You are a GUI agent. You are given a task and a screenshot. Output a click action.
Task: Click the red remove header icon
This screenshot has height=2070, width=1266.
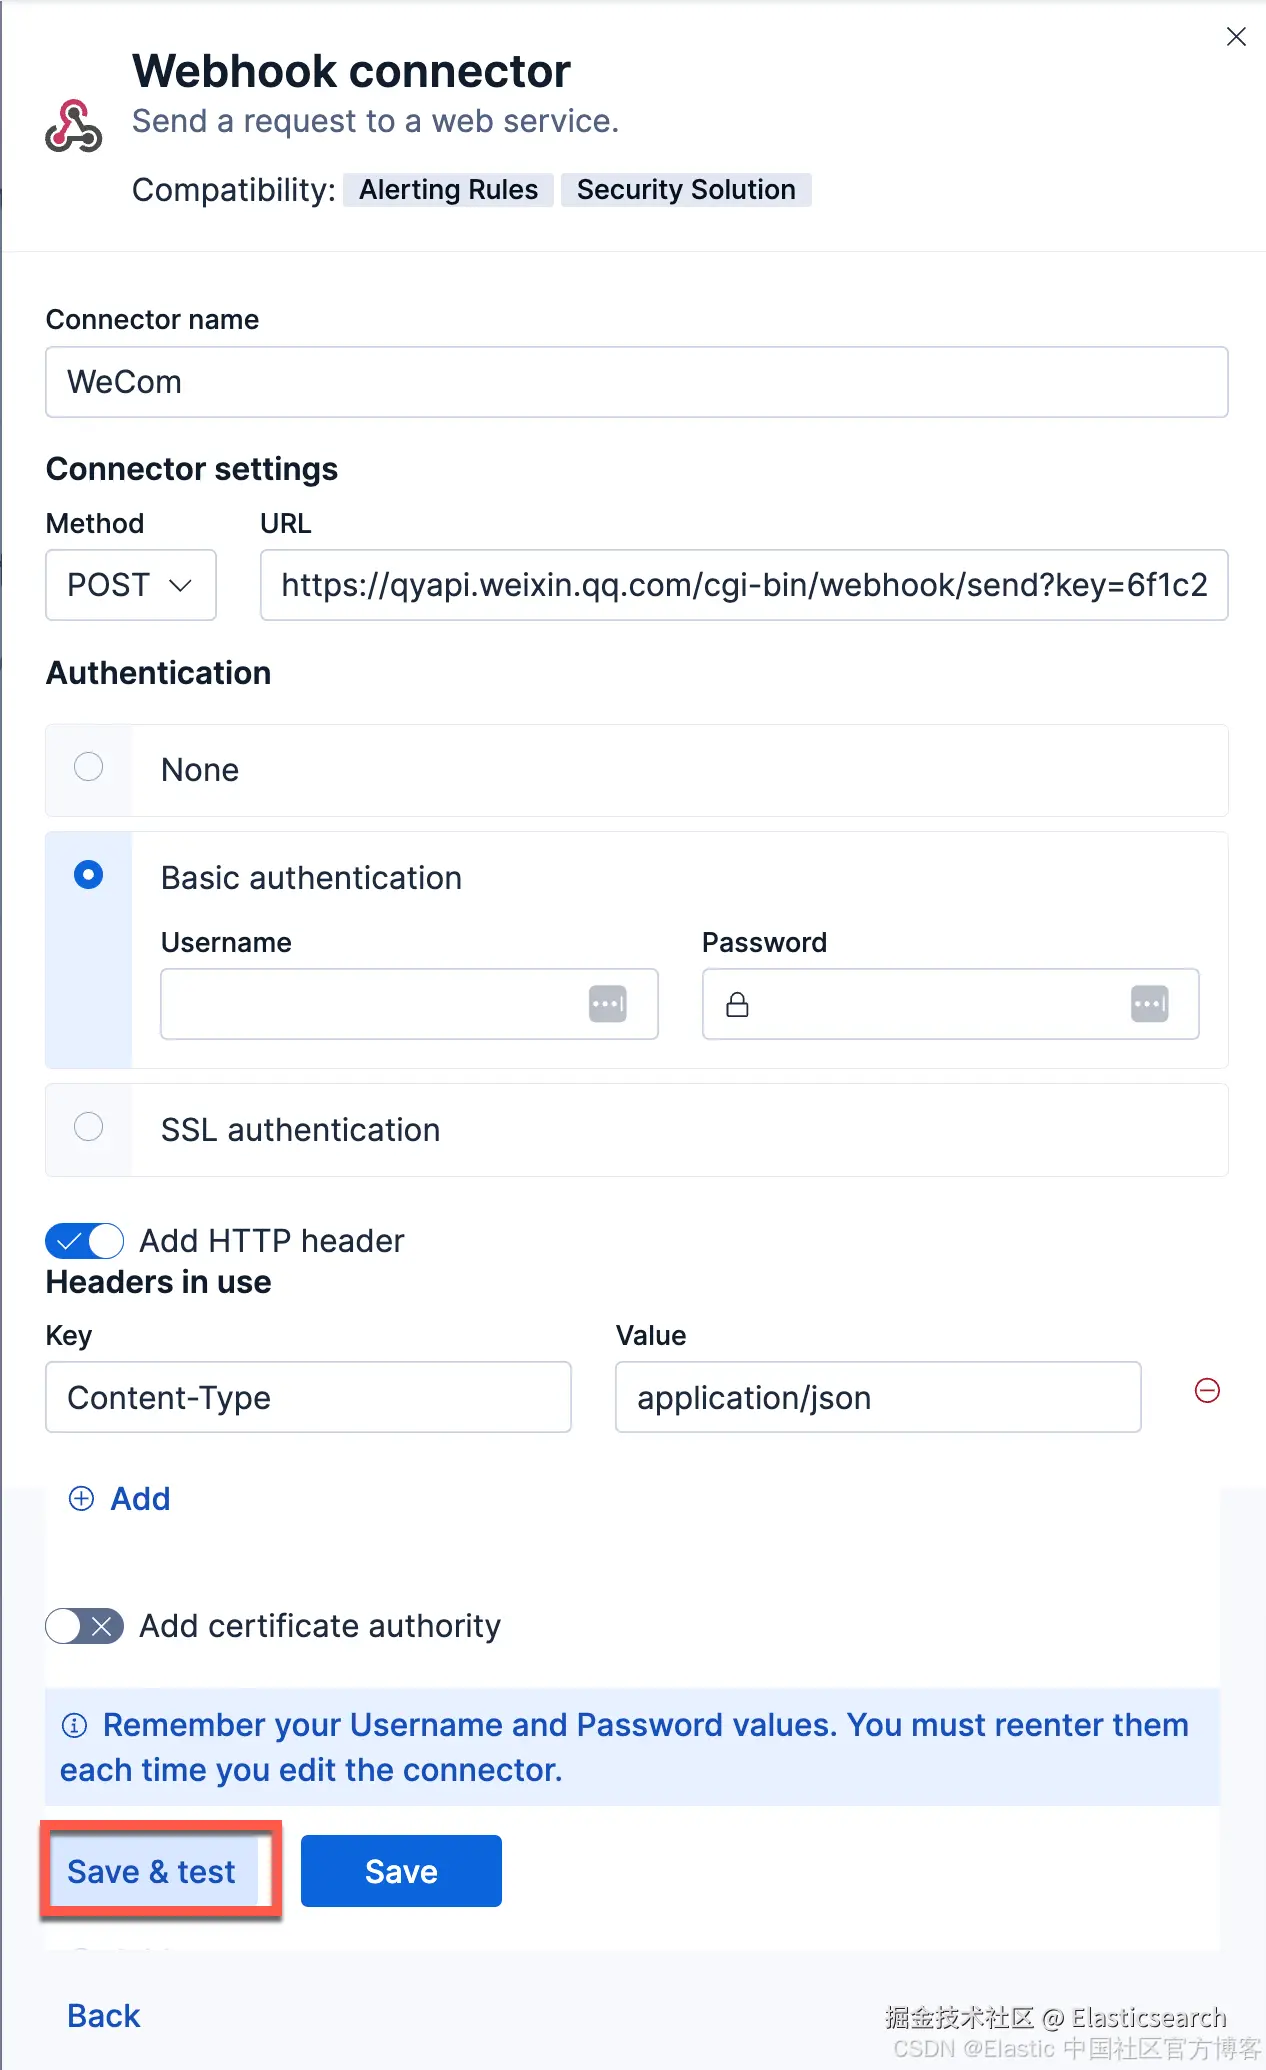coord(1207,1391)
